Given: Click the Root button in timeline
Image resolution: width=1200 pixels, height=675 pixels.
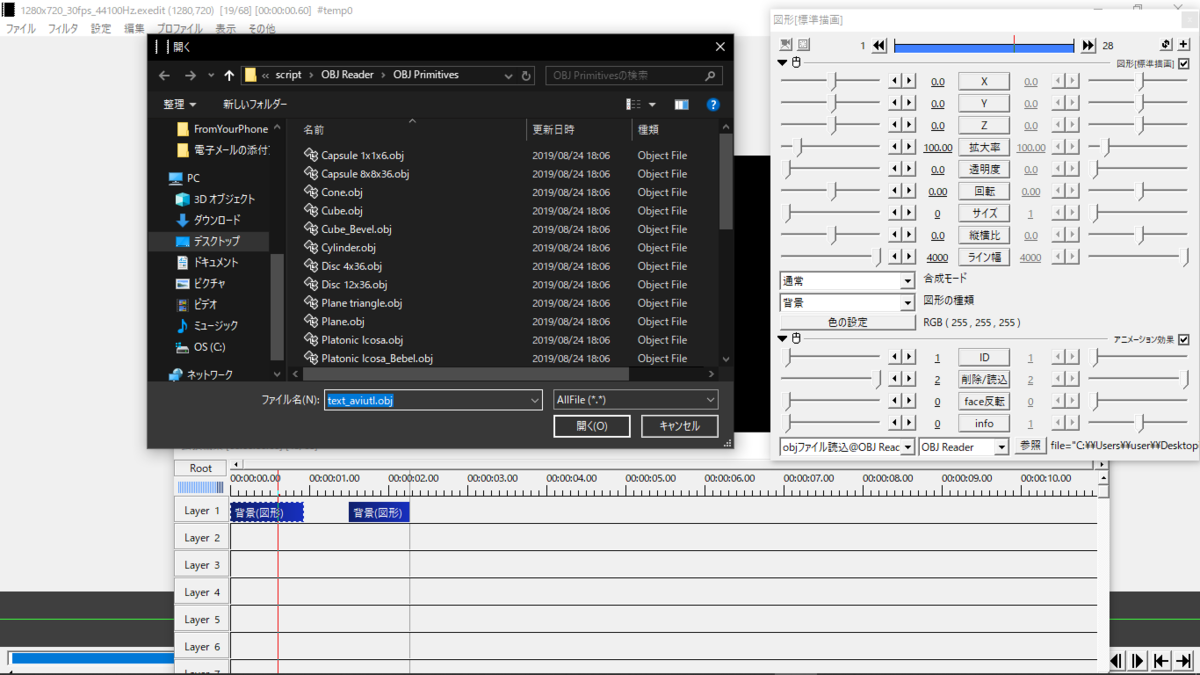Looking at the screenshot, I should pyautogui.click(x=201, y=468).
